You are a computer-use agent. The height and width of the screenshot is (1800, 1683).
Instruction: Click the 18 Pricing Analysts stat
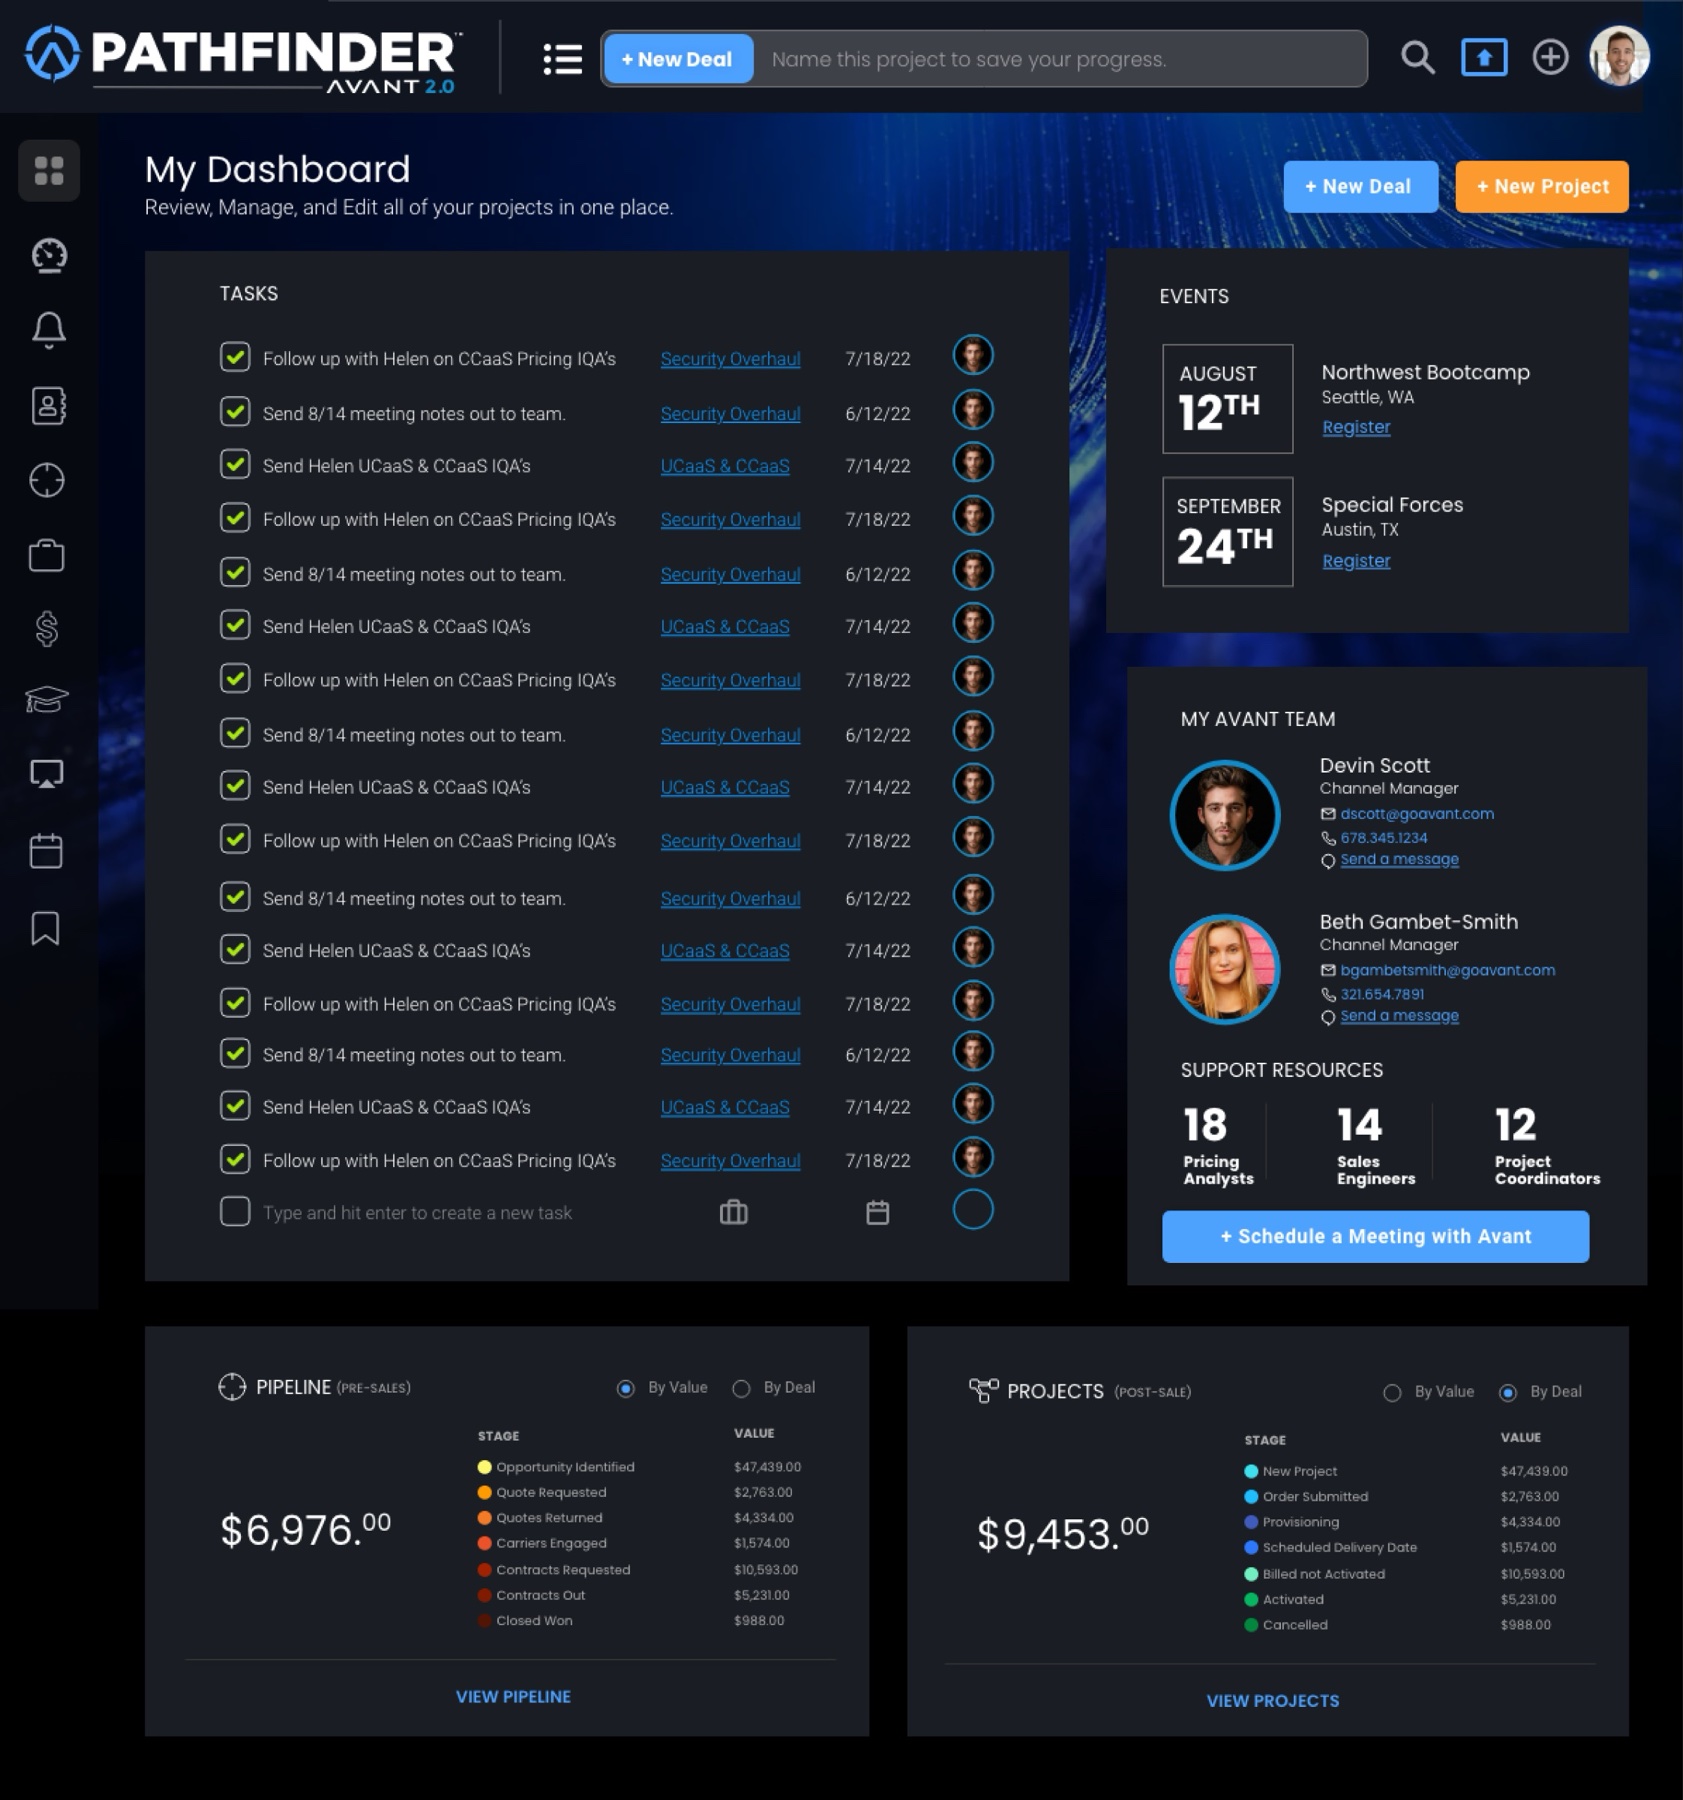(1217, 1145)
